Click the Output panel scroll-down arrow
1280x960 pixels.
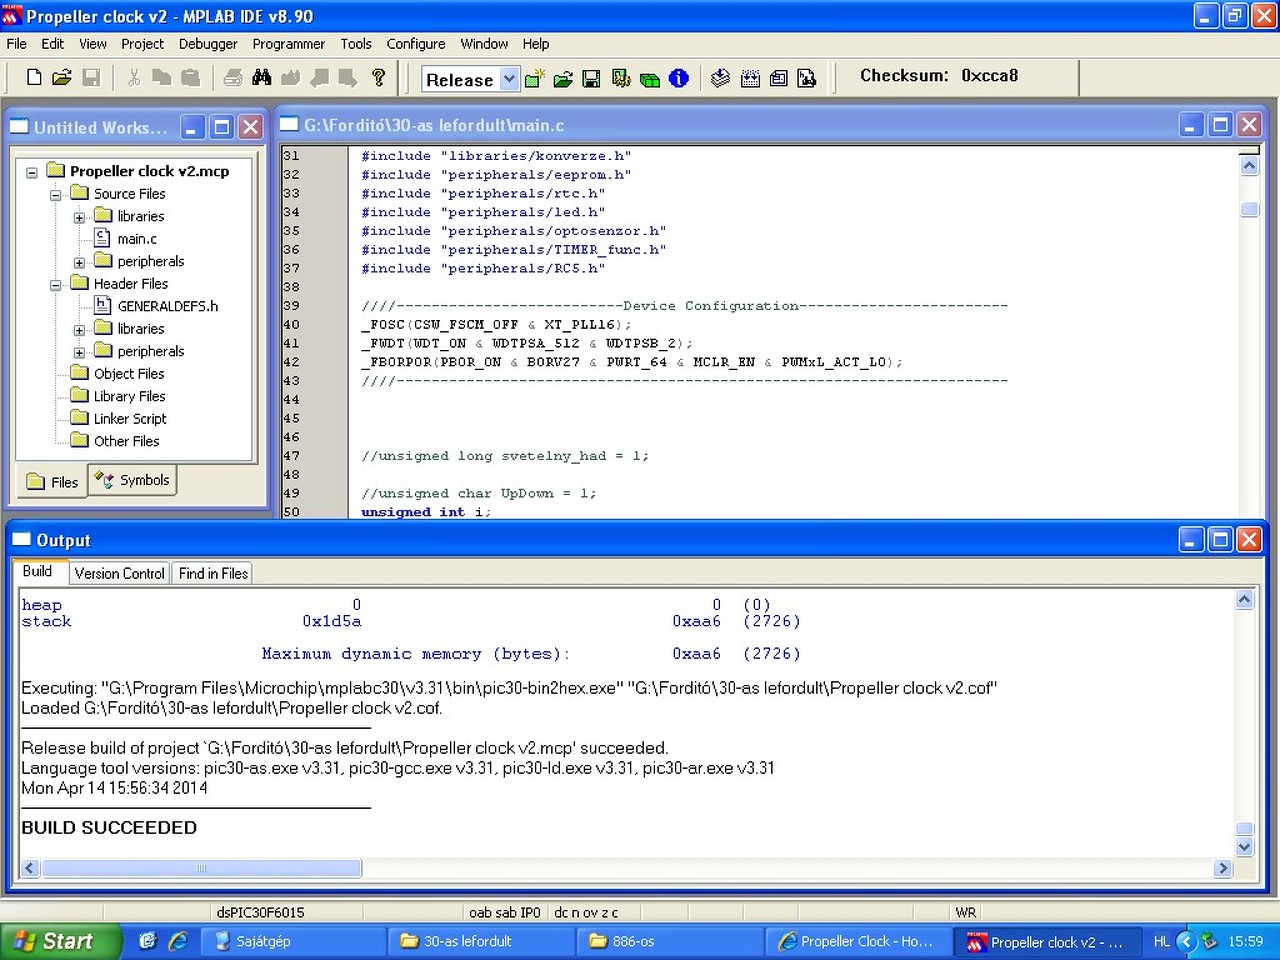(1244, 847)
